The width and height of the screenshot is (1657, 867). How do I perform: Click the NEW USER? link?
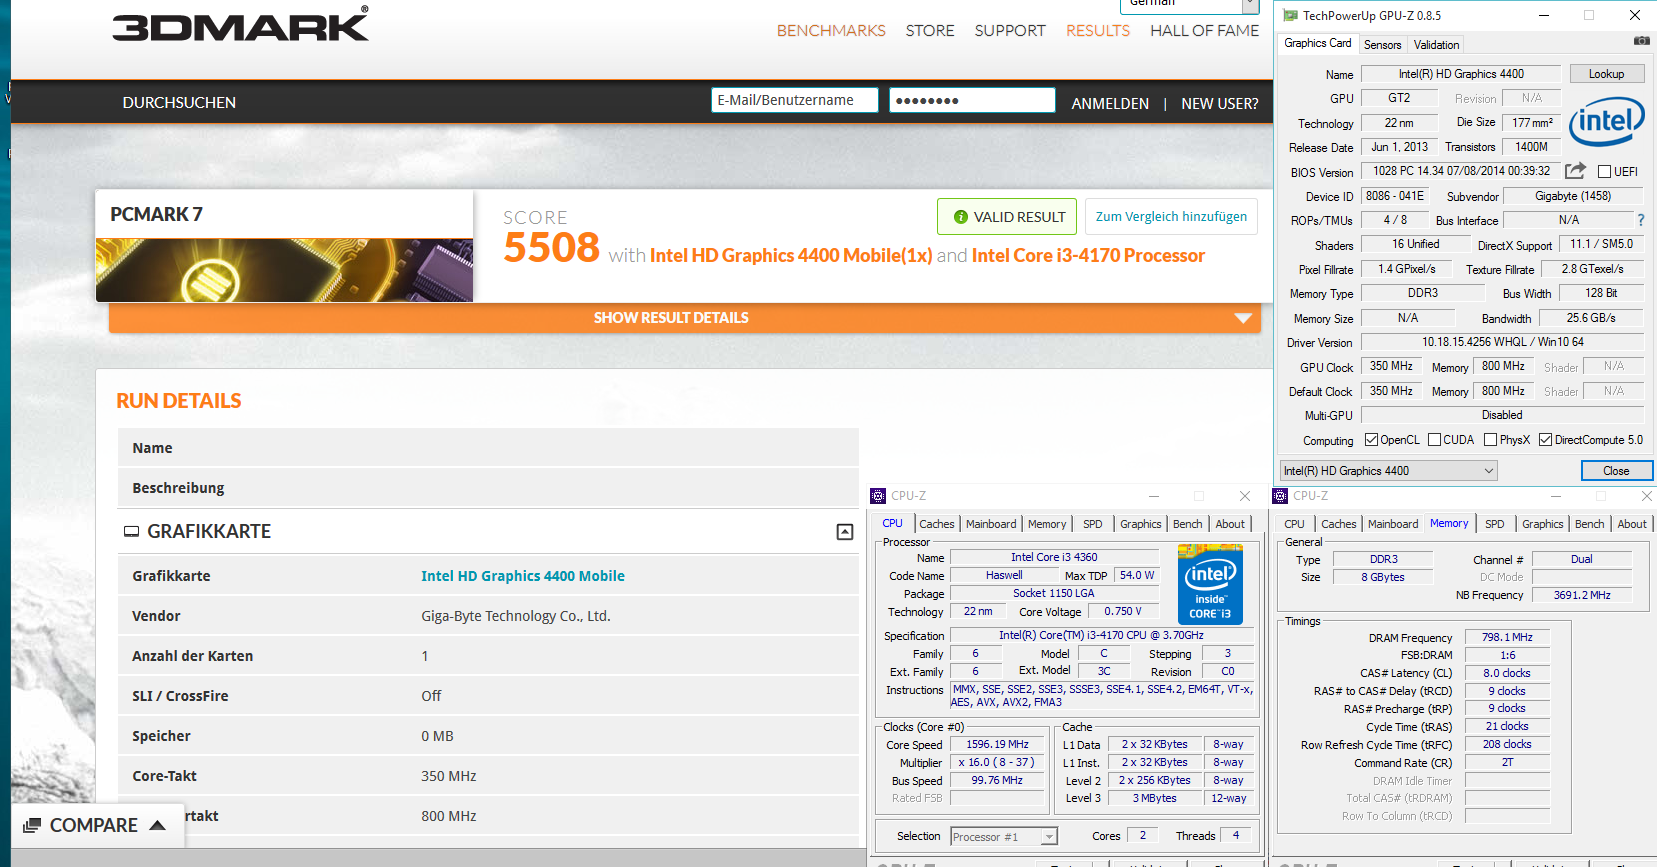(1219, 104)
